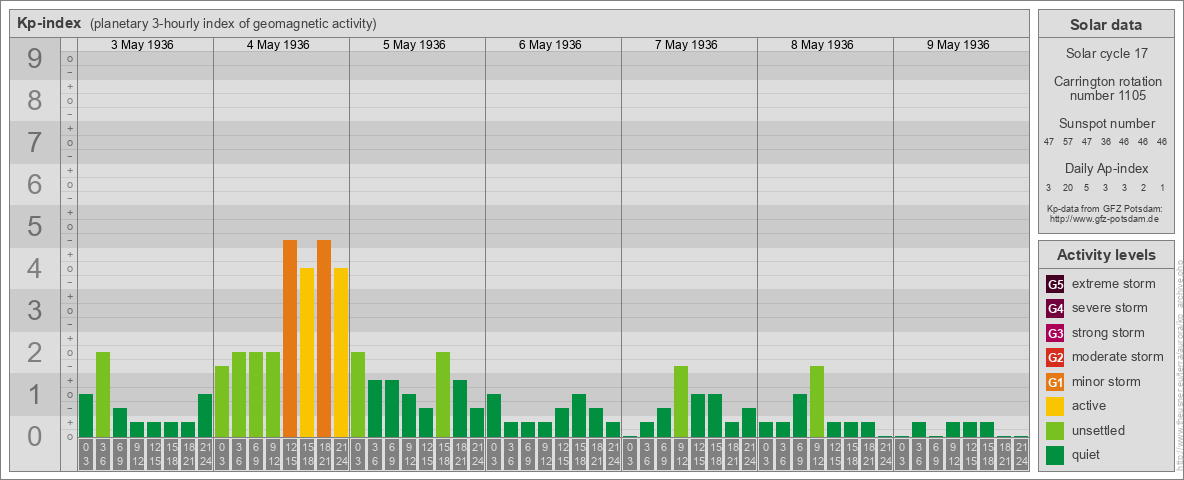Screen dimensions: 1184x480
Task: Click the 'extreme storm' legend label
Action: pos(1113,285)
